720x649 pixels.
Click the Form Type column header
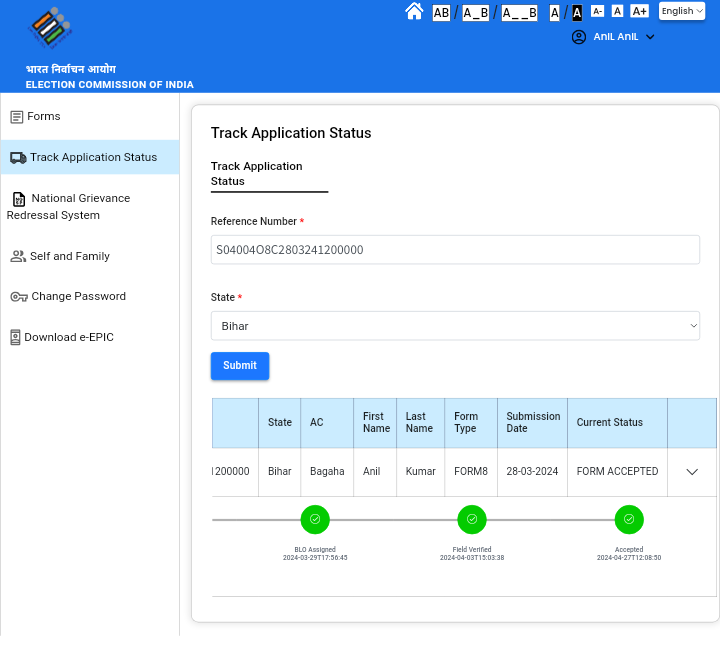pyautogui.click(x=471, y=423)
